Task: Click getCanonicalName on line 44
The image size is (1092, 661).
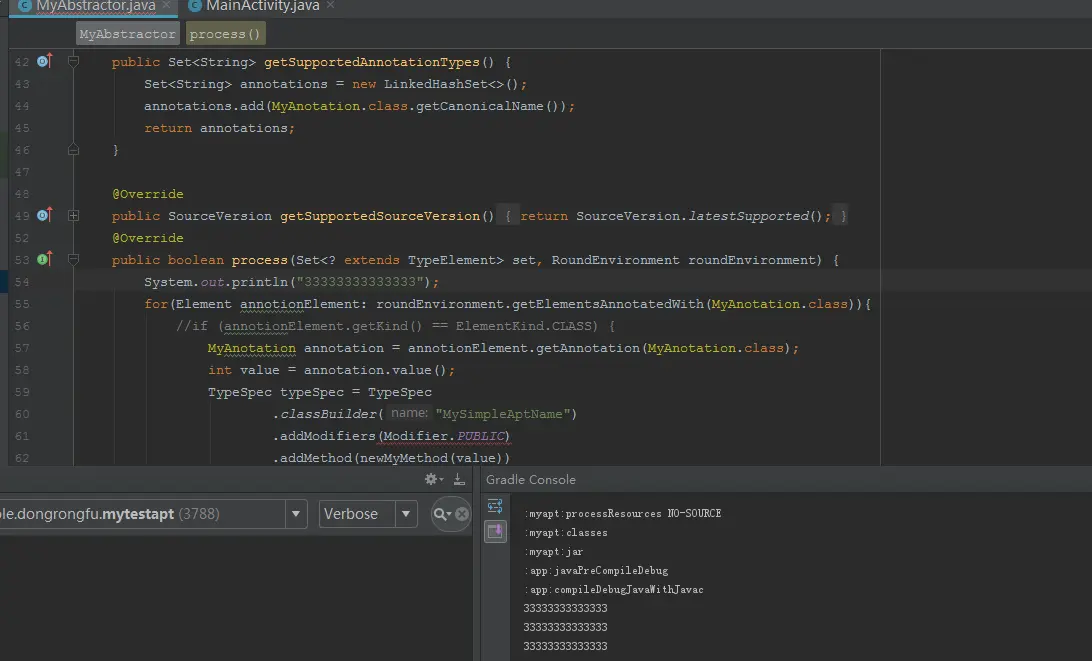Action: tap(480, 106)
